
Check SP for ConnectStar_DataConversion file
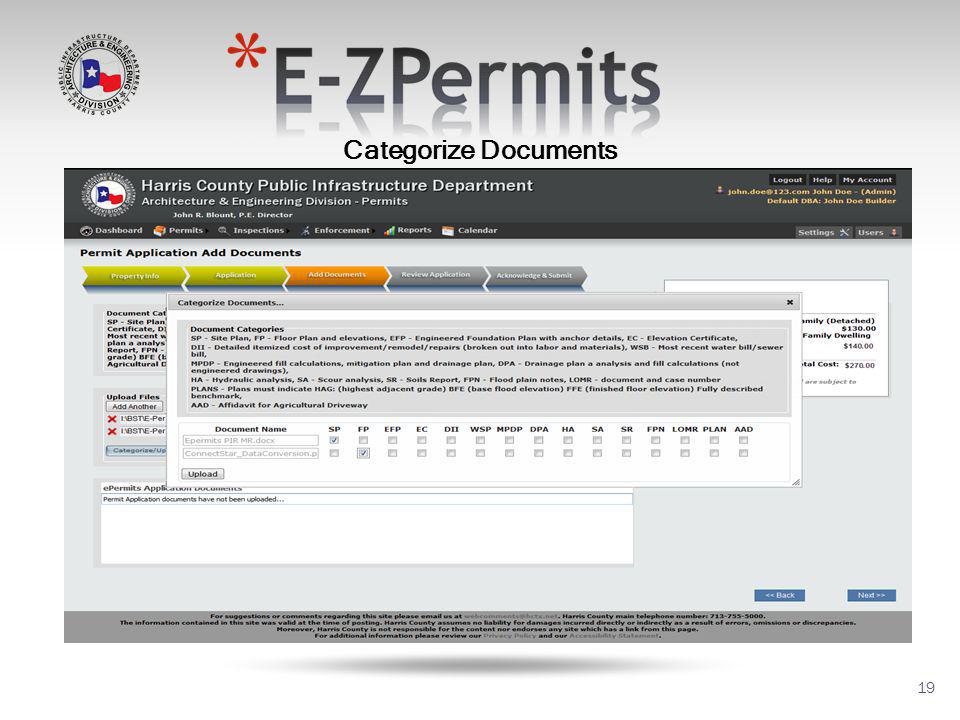[x=334, y=454]
